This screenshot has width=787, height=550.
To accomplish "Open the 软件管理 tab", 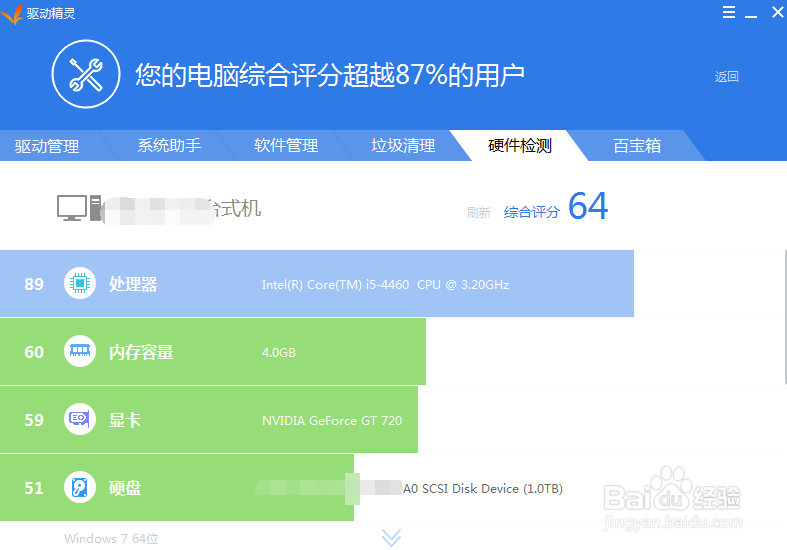I will tap(286, 146).
